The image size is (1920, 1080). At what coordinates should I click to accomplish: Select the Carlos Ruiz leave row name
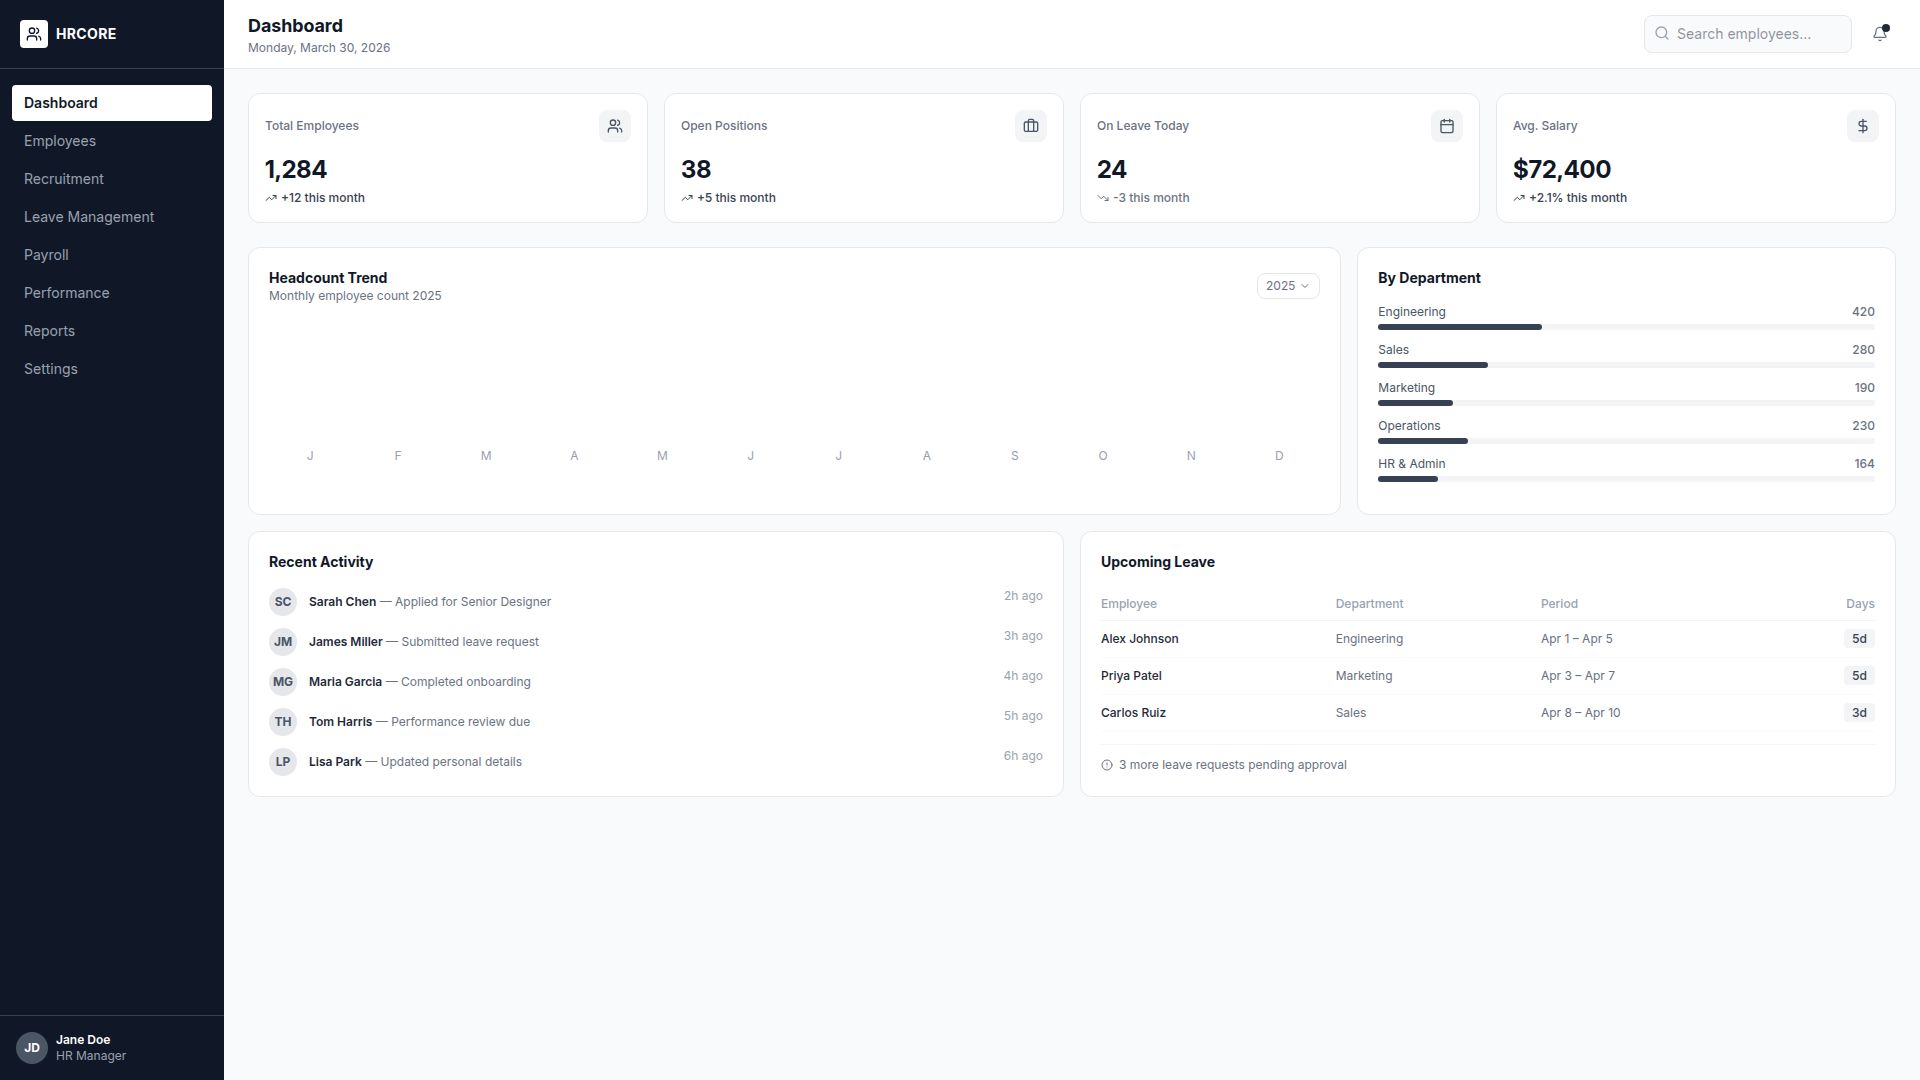point(1133,713)
